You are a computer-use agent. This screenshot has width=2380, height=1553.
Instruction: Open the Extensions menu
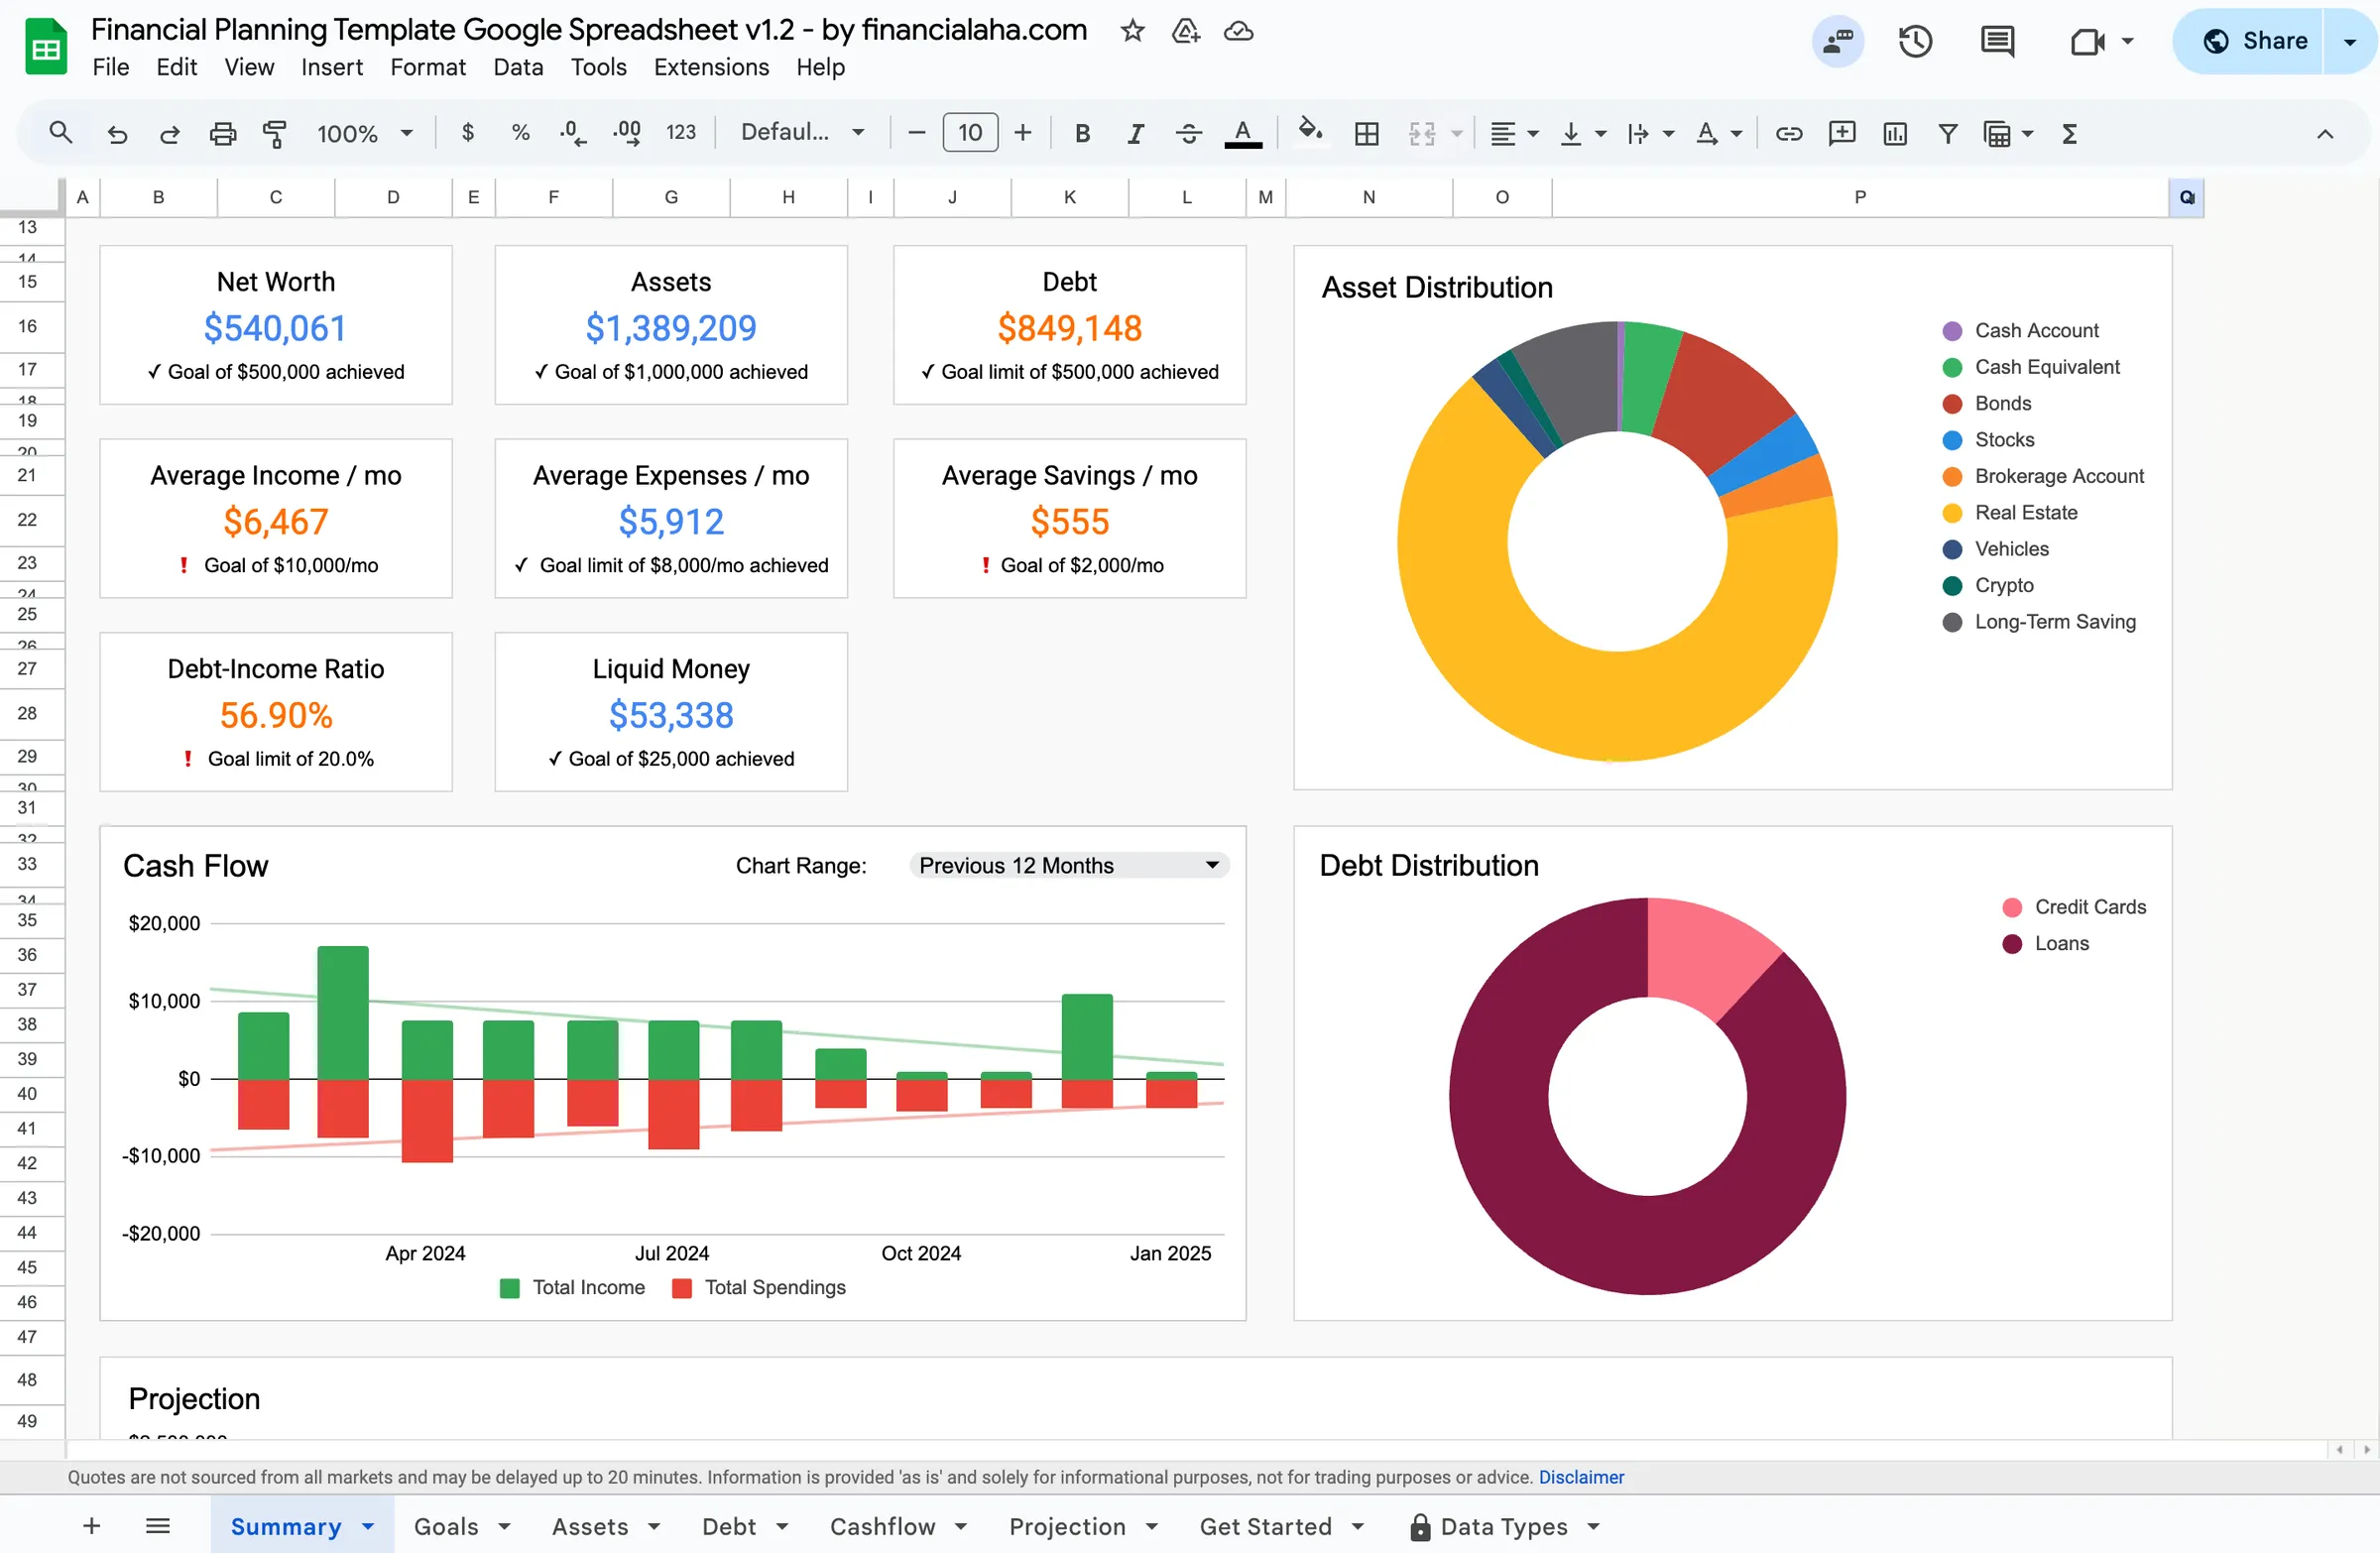coord(710,67)
